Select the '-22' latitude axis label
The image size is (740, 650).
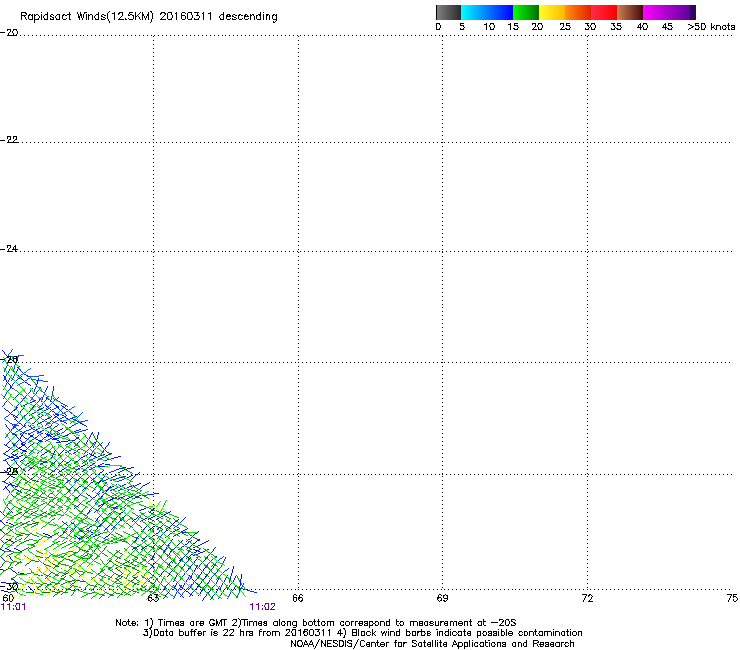[x=9, y=140]
